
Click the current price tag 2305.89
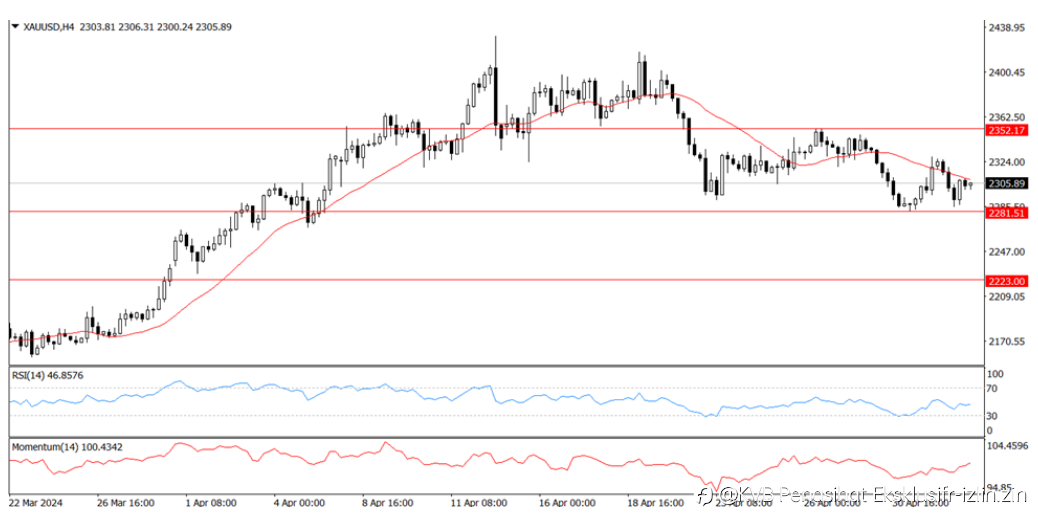[x=1007, y=183]
